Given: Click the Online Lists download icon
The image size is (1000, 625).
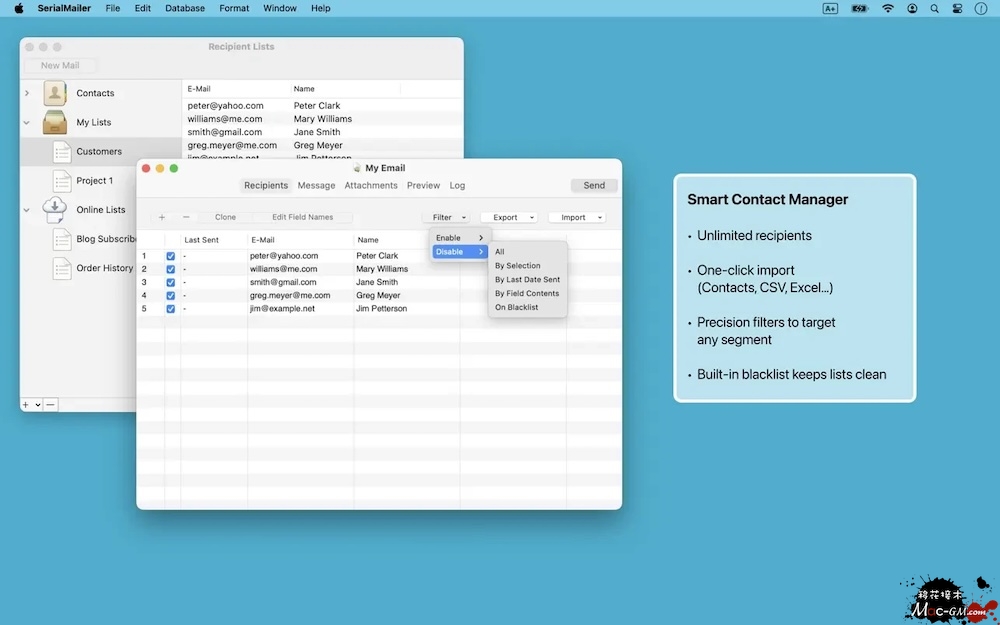Looking at the screenshot, I should [55, 210].
